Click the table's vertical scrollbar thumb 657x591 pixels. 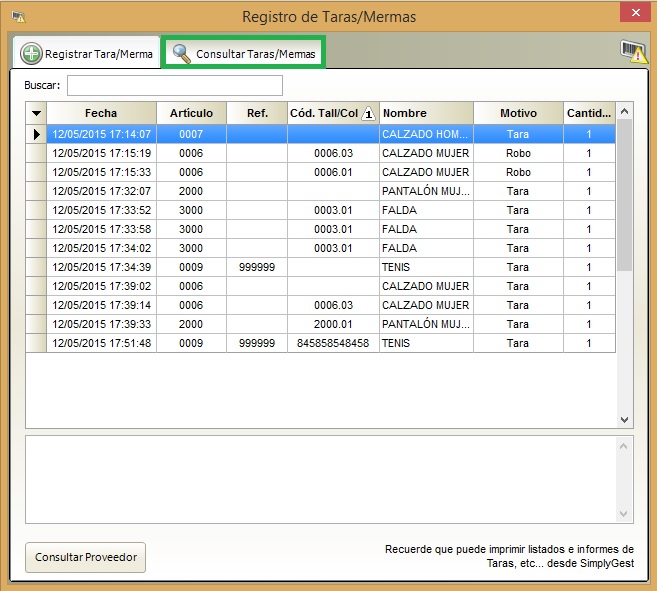click(624, 195)
